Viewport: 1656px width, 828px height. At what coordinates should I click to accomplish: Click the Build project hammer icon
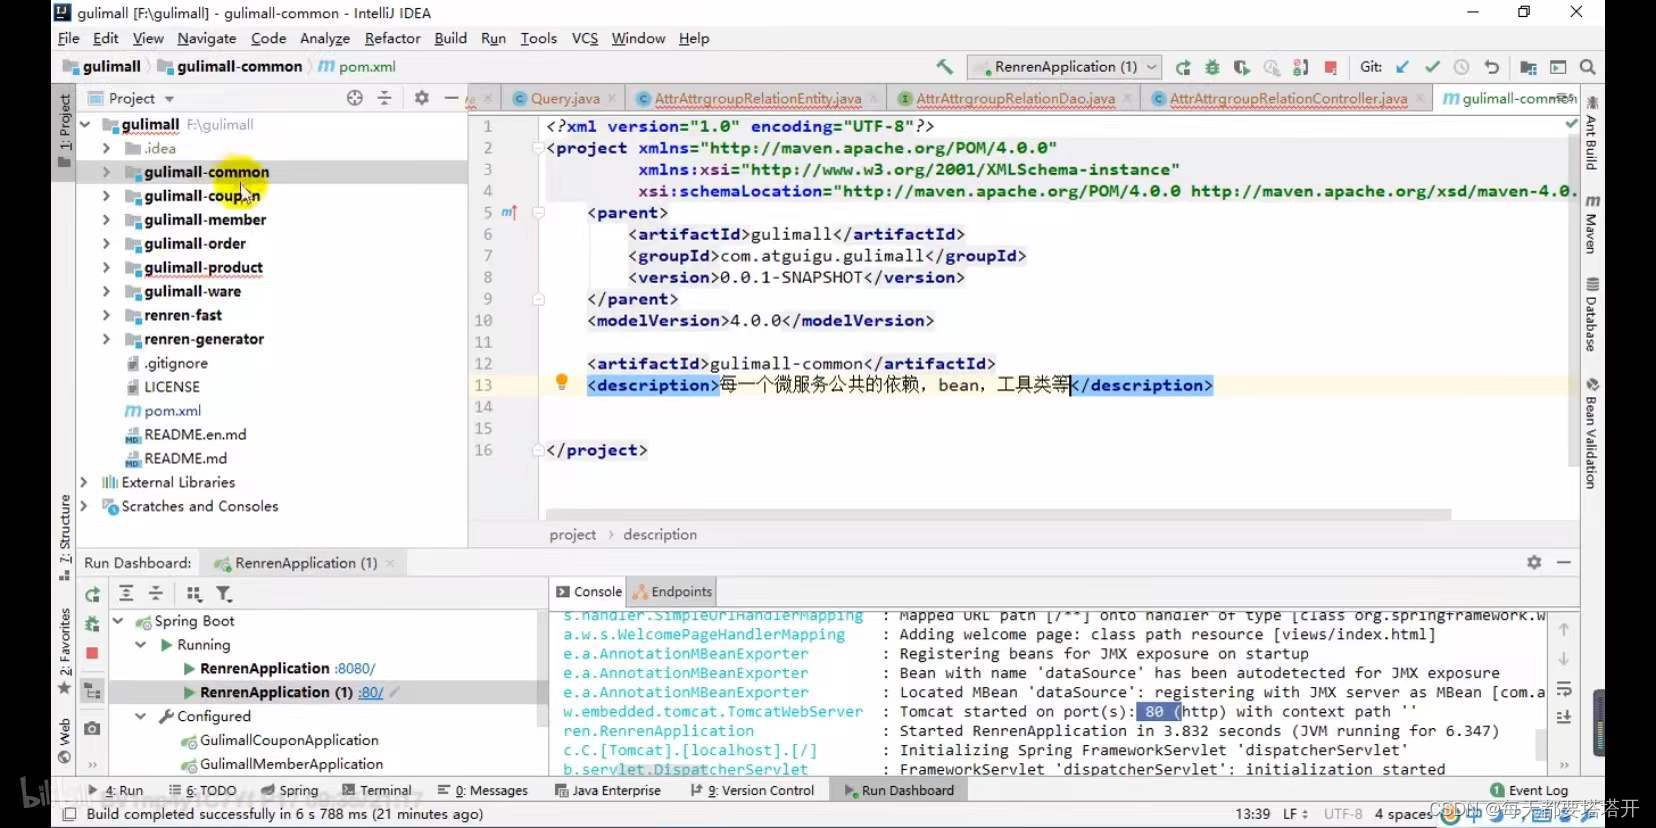click(x=944, y=67)
